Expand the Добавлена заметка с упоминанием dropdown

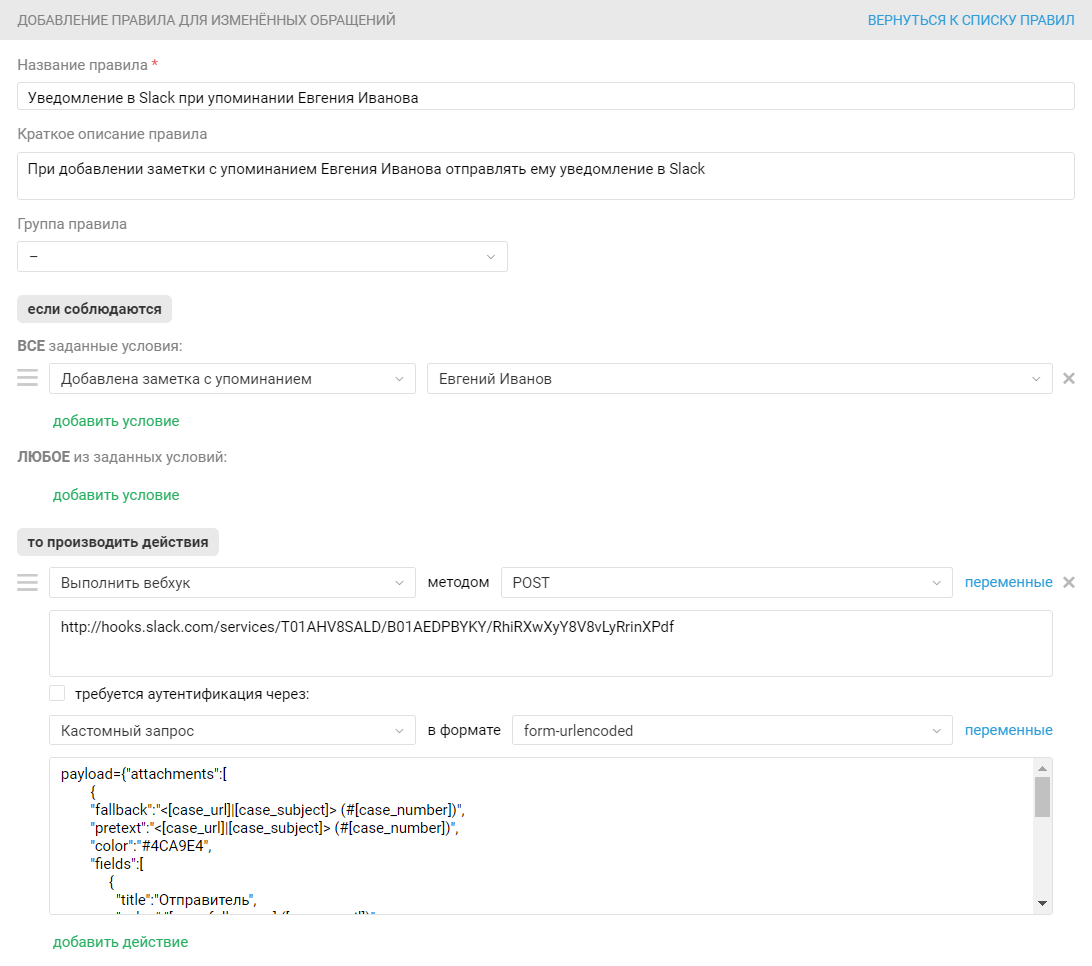click(x=232, y=379)
